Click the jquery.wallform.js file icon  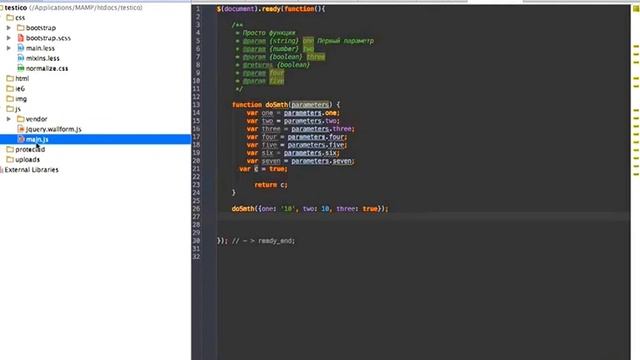click(x=21, y=129)
